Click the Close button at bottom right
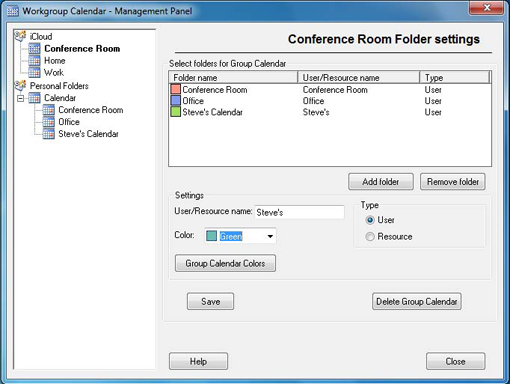The height and width of the screenshot is (384, 510). pyautogui.click(x=455, y=361)
